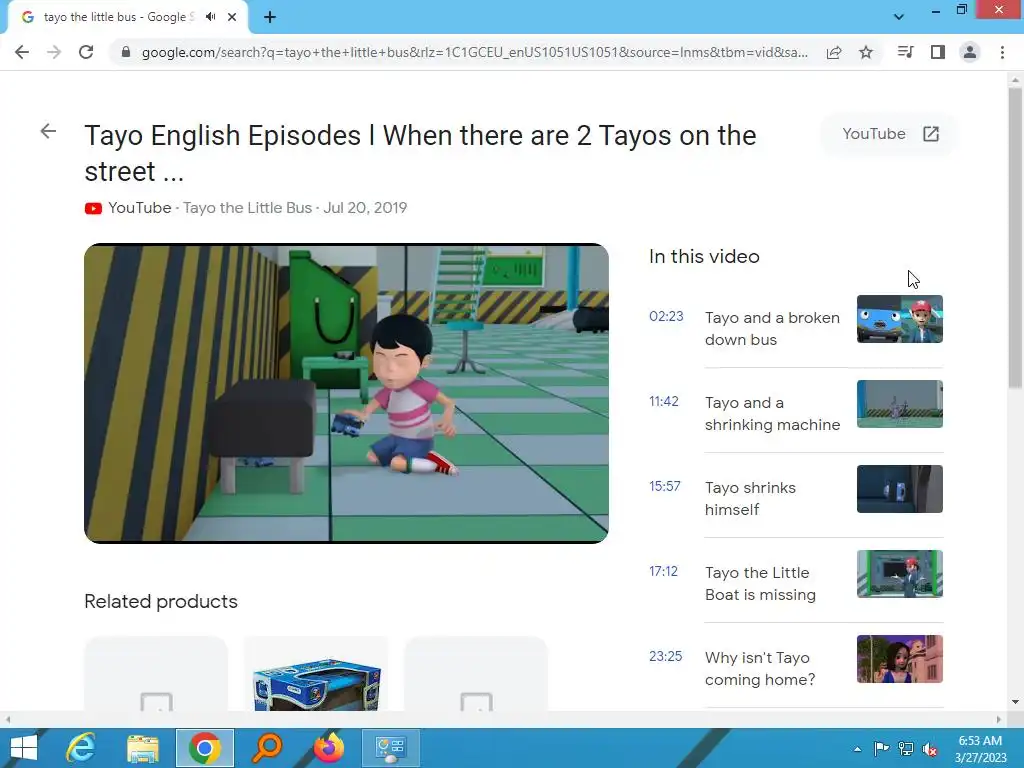Bookmark this page with the star icon
The height and width of the screenshot is (768, 1024).
[x=866, y=52]
